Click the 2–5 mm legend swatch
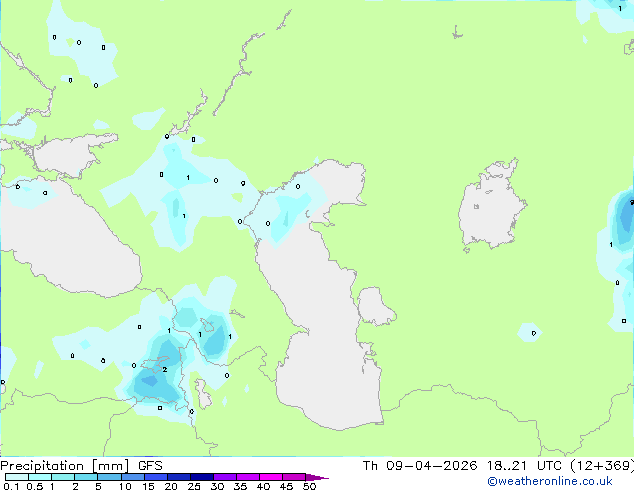 pyautogui.click(x=86, y=477)
